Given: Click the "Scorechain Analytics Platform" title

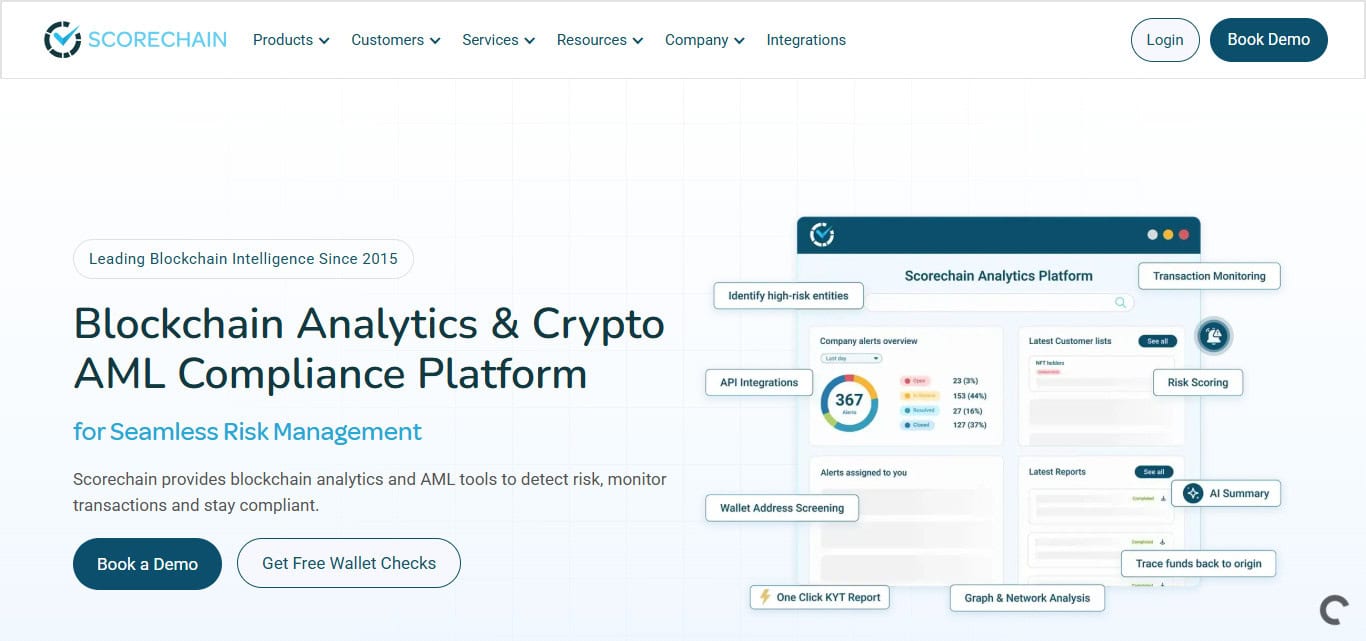Looking at the screenshot, I should tap(999, 275).
